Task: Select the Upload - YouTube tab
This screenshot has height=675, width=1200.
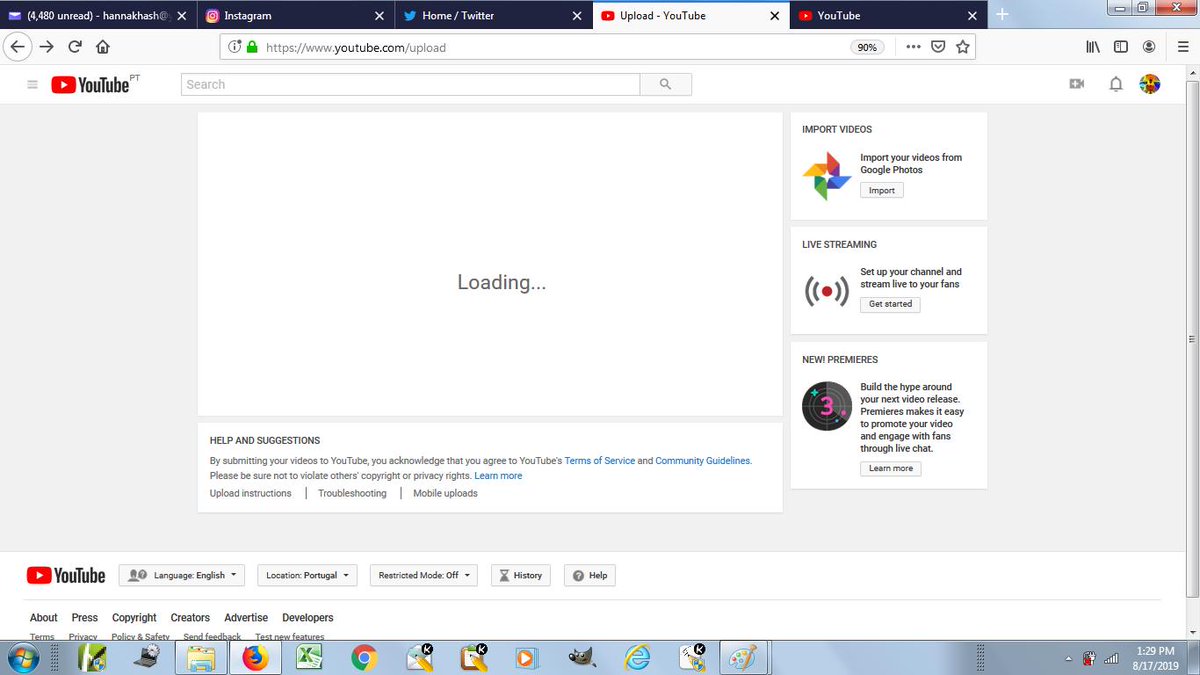Action: (692, 15)
